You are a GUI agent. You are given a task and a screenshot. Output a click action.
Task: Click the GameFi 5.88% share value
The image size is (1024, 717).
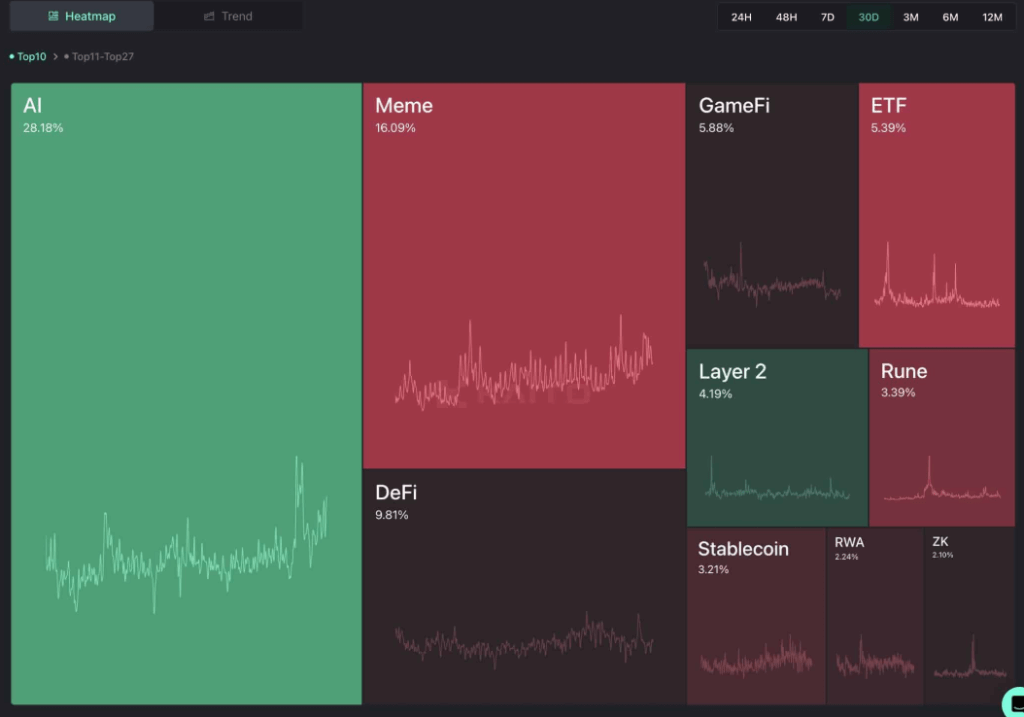[x=716, y=128]
